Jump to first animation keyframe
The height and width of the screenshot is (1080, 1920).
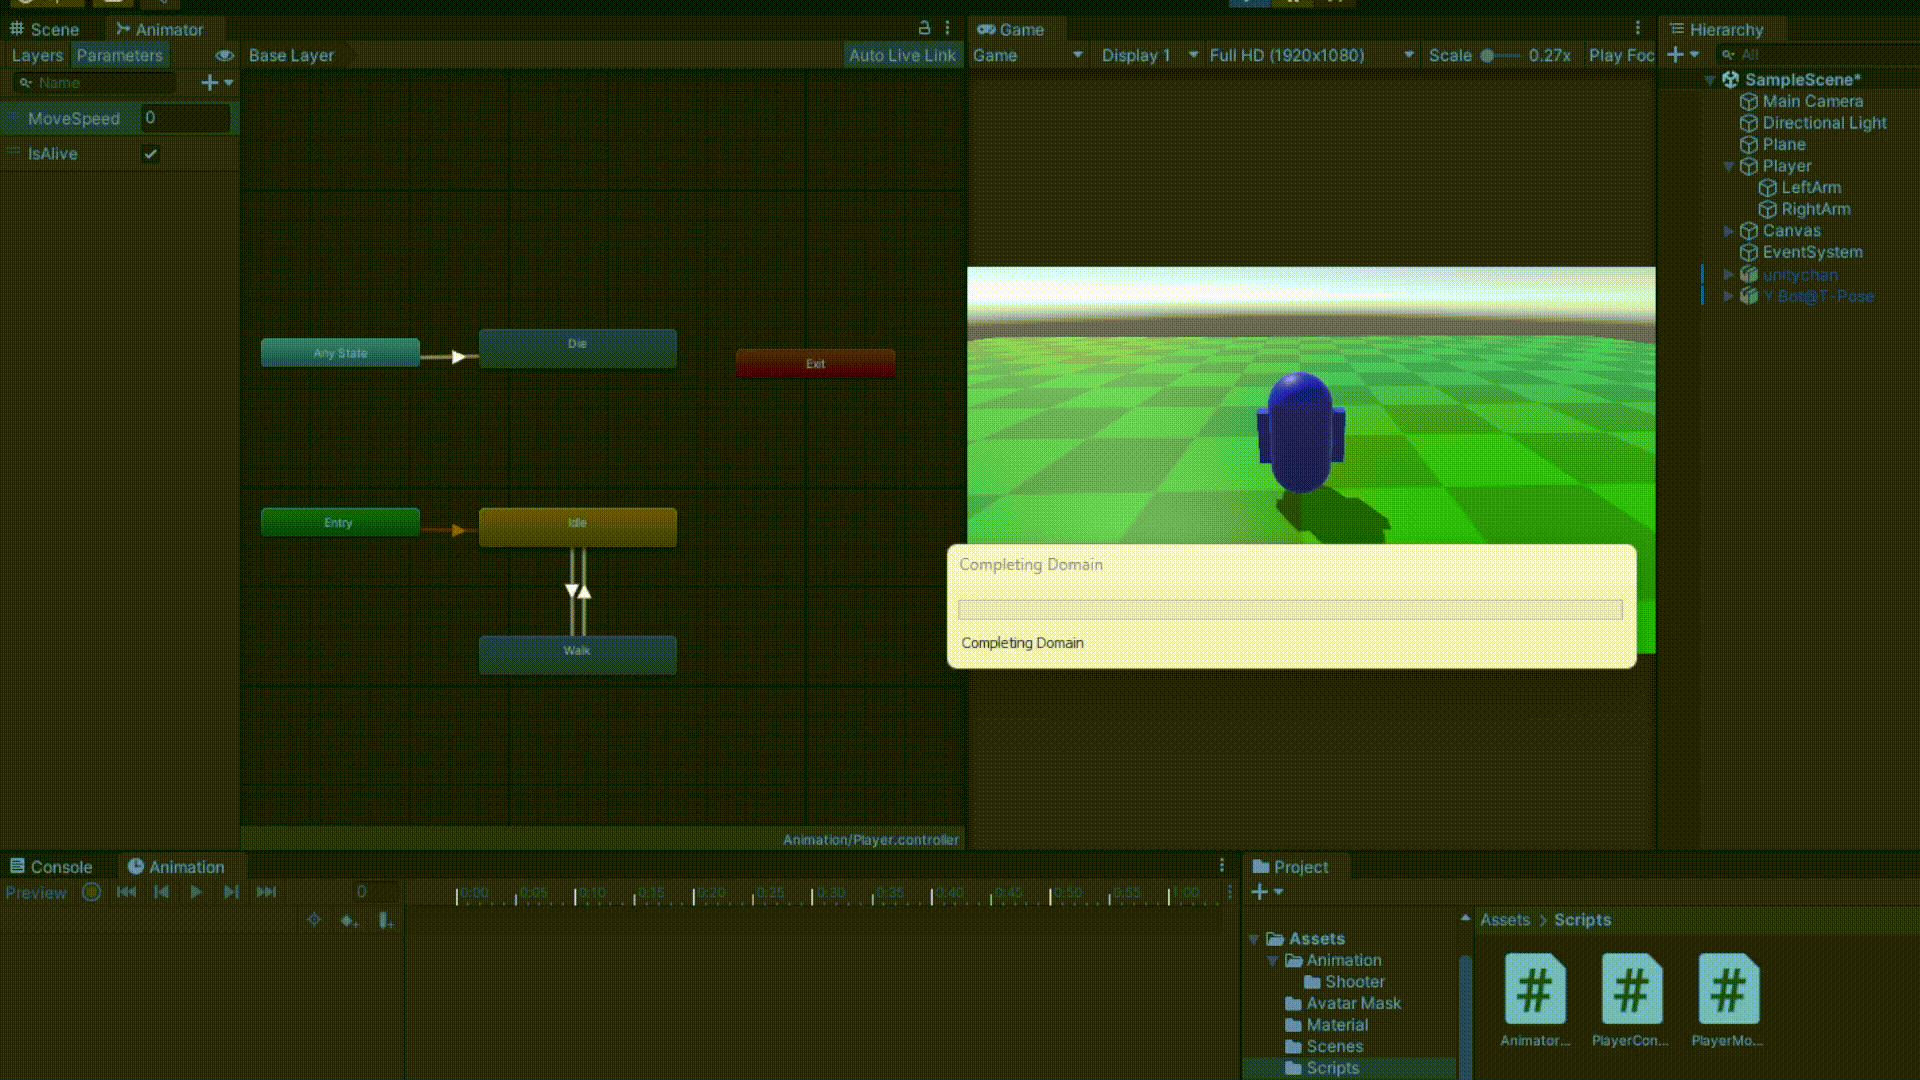coord(126,892)
